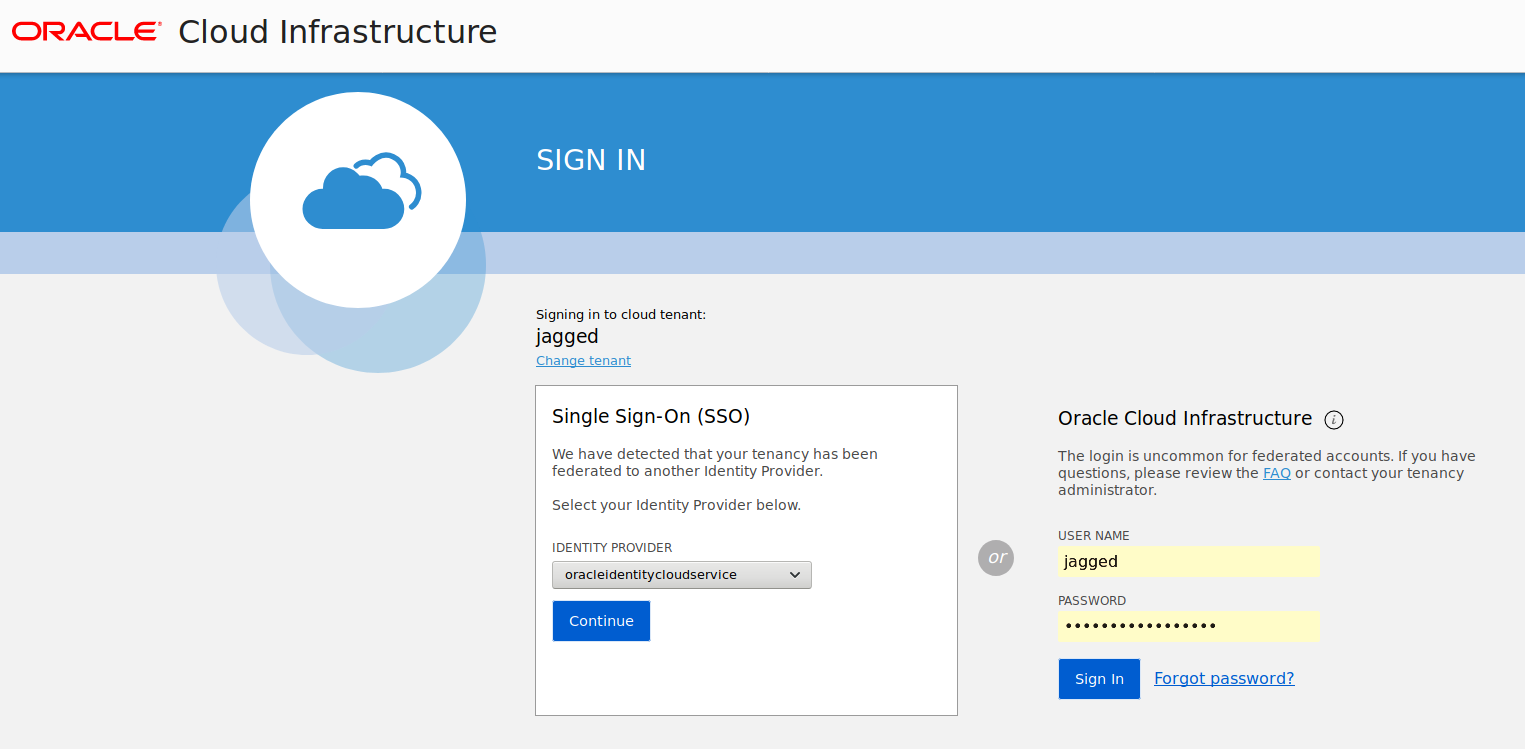Click the tenant name jagged text
The width and height of the screenshot is (1525, 749).
[567, 336]
